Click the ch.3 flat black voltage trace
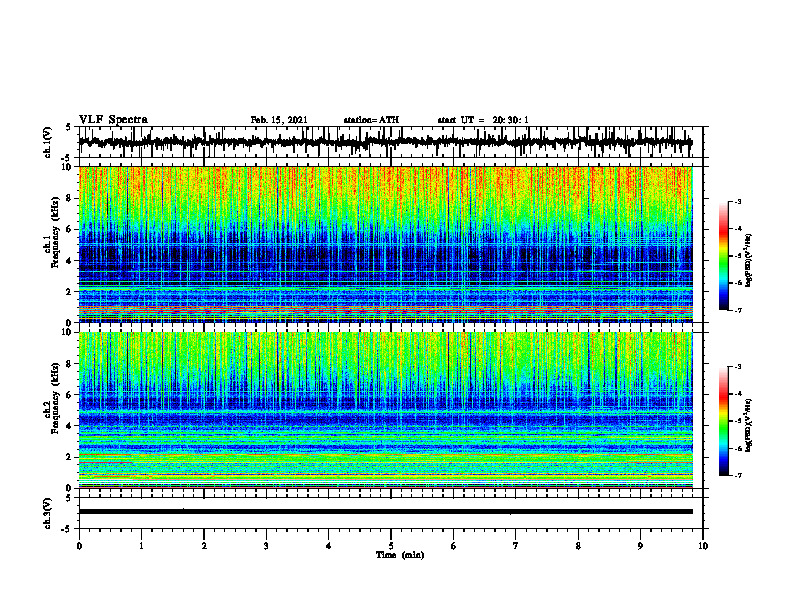The height and width of the screenshot is (612, 792). [x=385, y=512]
